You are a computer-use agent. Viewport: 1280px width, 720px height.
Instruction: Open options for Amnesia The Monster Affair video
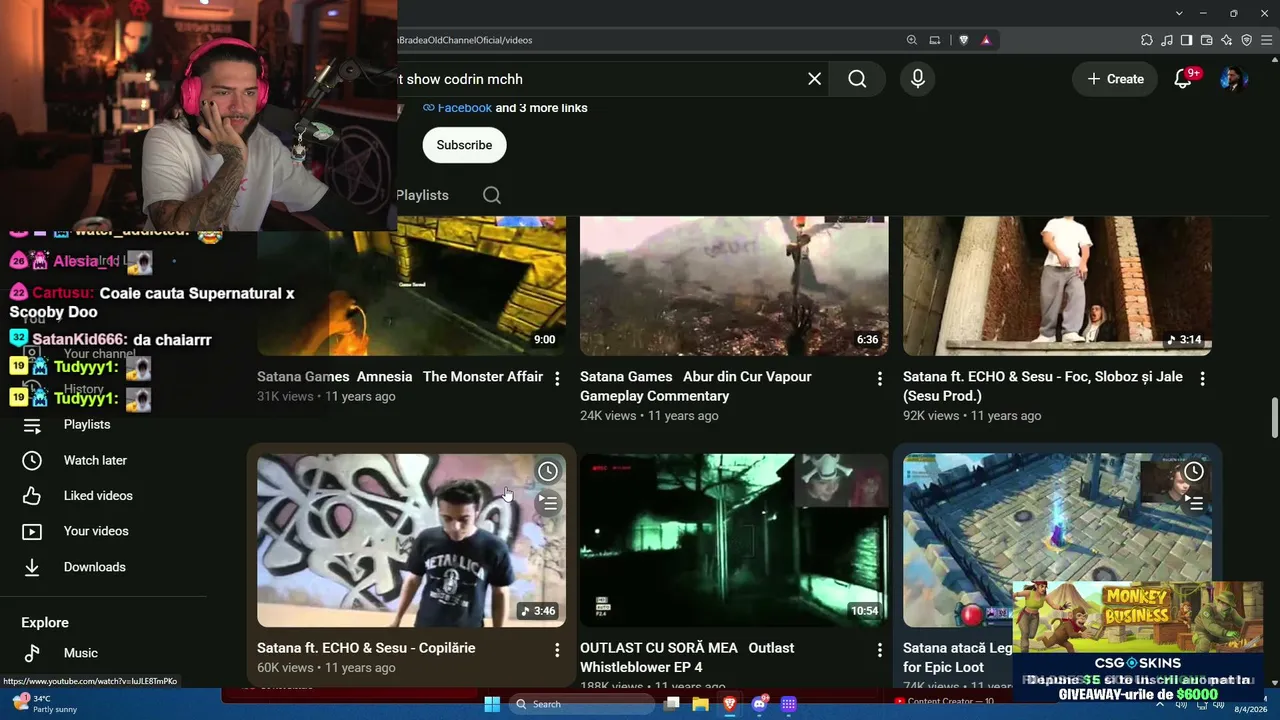(x=557, y=379)
